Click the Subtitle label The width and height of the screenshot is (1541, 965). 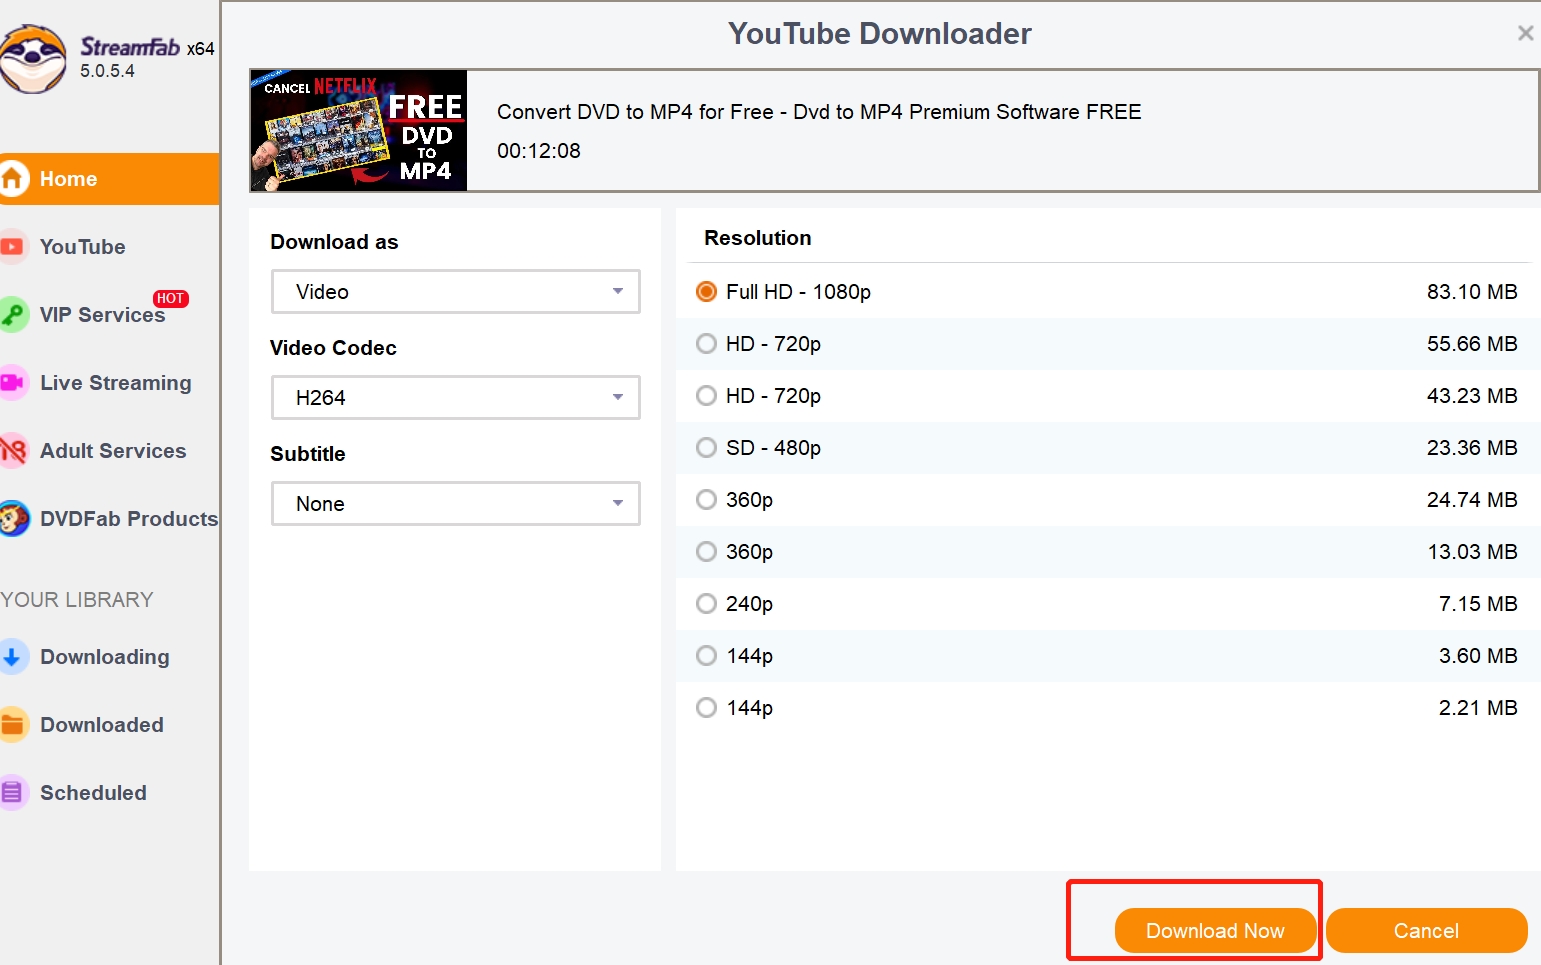[x=308, y=454]
